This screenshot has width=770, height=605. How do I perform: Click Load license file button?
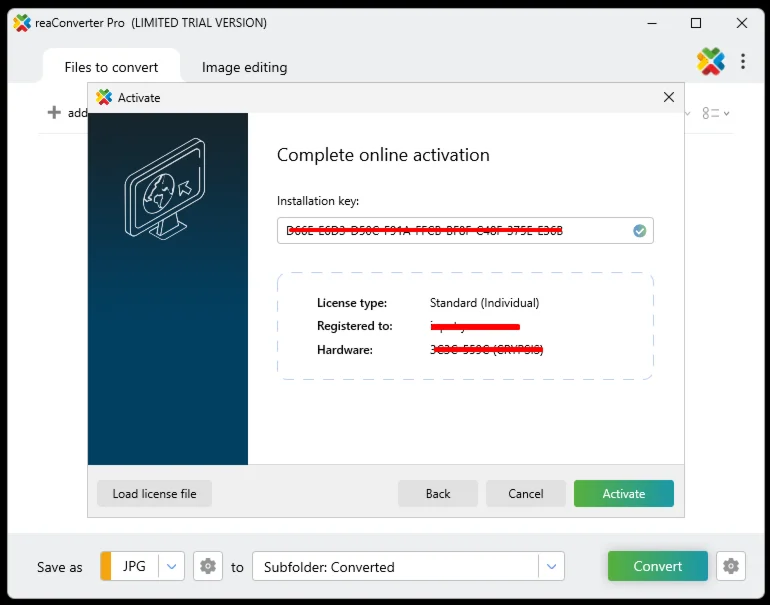point(154,494)
